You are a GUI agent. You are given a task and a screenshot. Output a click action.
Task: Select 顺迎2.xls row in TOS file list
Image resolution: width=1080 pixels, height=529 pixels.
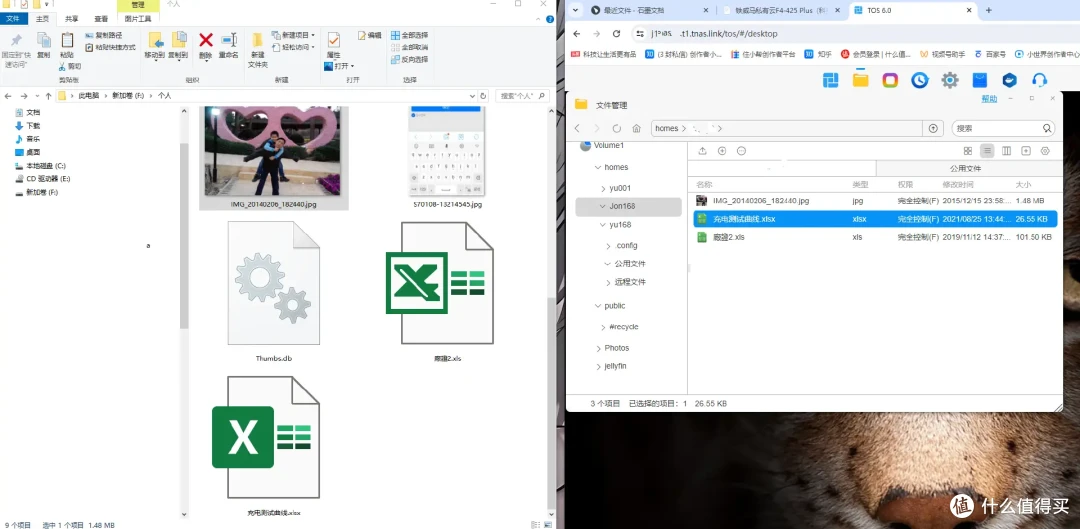tap(875, 237)
